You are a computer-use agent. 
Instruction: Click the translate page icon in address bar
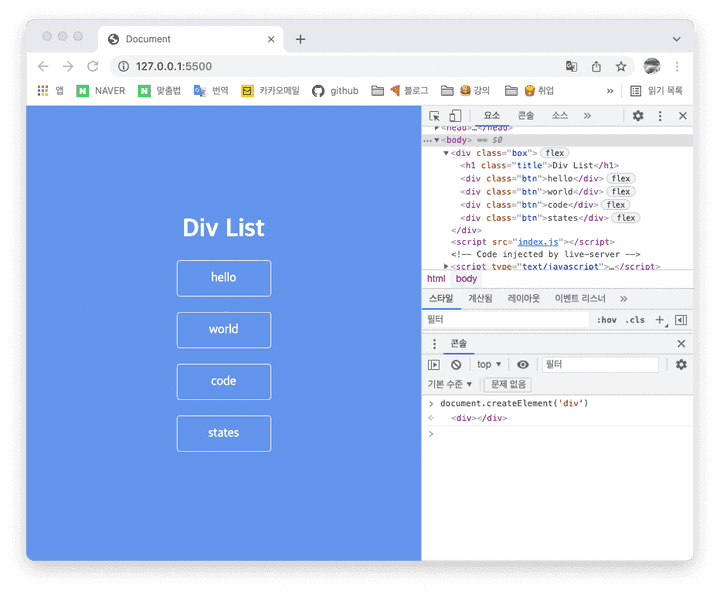click(571, 66)
